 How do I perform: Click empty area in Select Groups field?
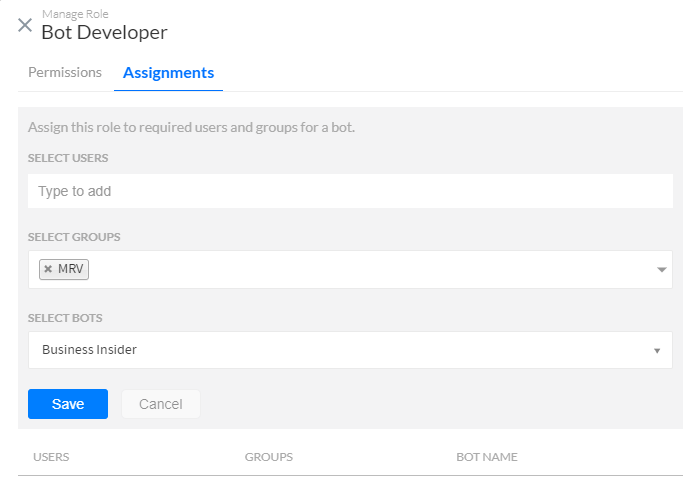pos(370,270)
